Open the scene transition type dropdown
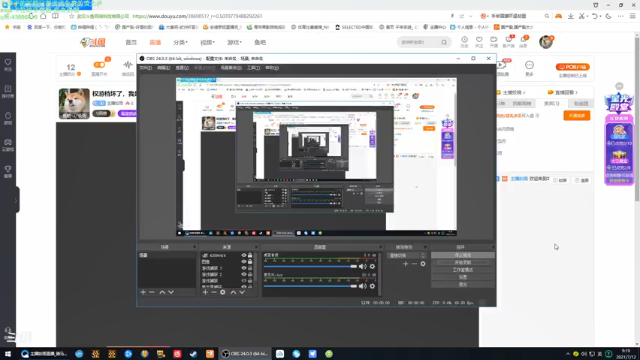Viewport: 640px width, 360px height. click(407, 256)
